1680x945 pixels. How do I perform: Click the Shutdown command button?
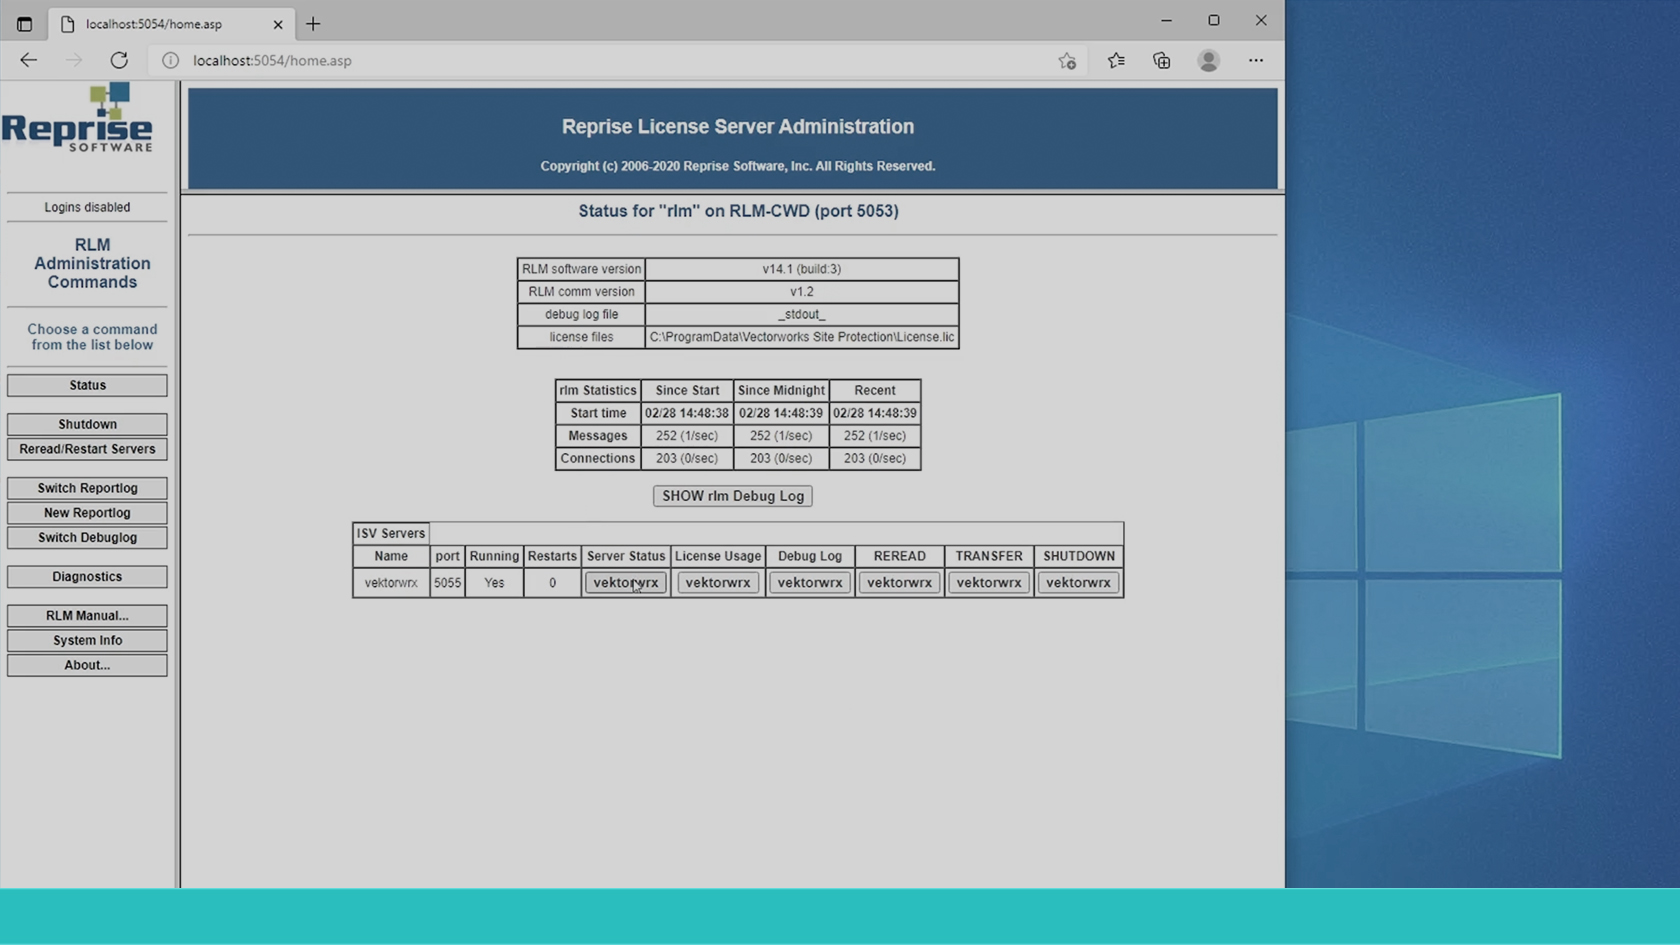coord(87,424)
